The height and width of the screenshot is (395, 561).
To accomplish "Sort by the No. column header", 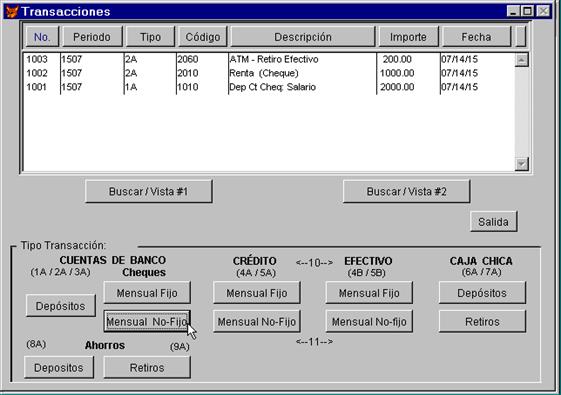I will [x=42, y=37].
